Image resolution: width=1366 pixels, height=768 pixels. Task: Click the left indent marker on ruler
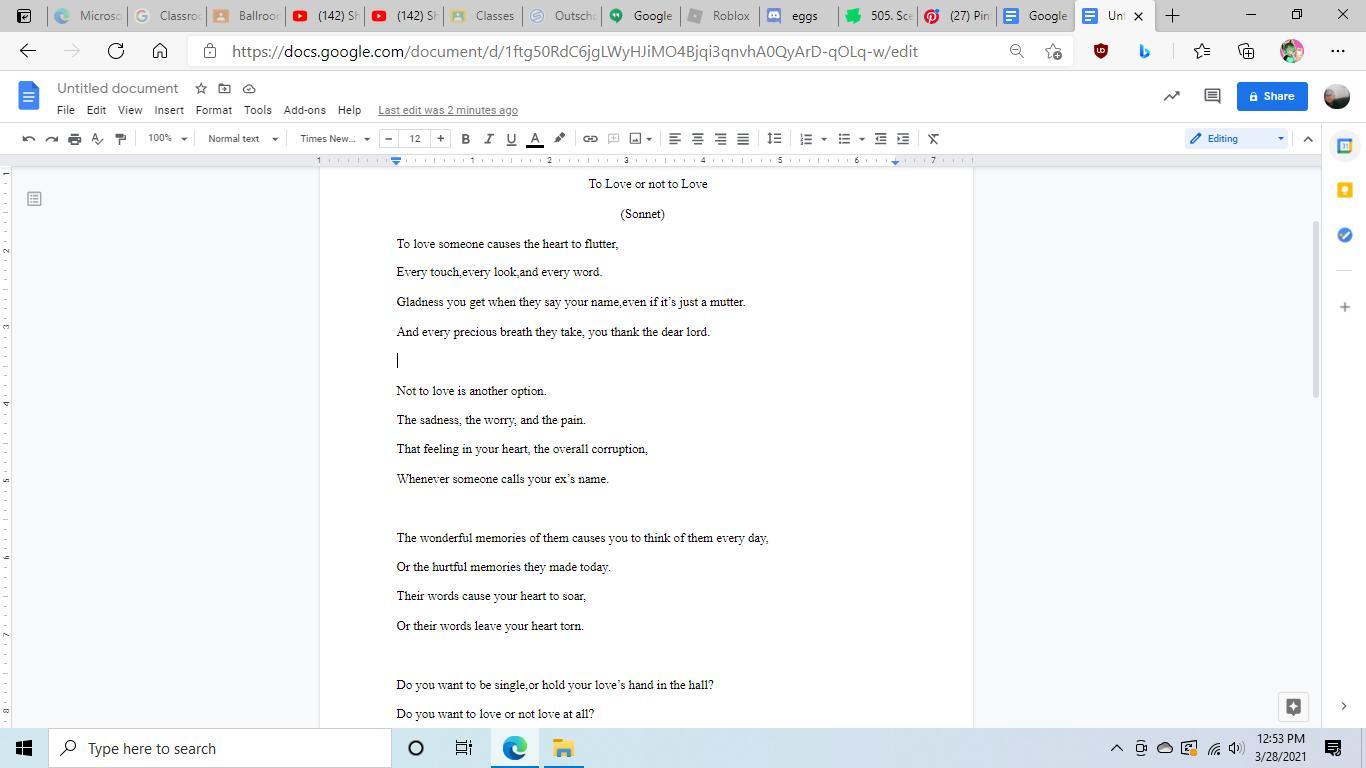(396, 161)
